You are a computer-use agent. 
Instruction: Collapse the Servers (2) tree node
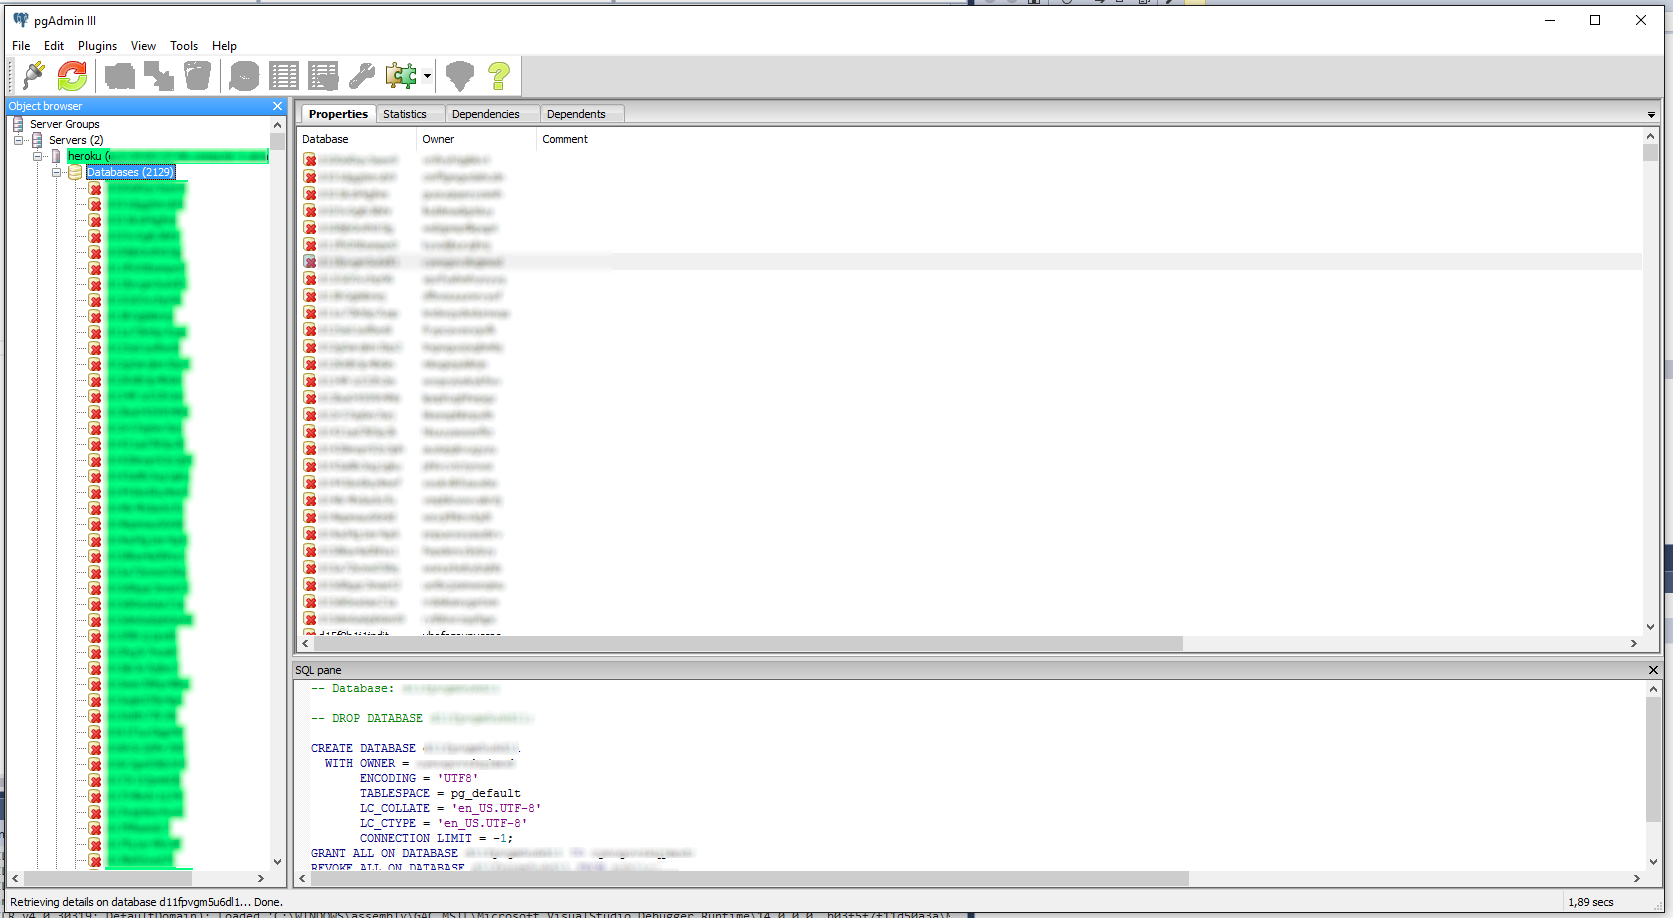pyautogui.click(x=18, y=140)
